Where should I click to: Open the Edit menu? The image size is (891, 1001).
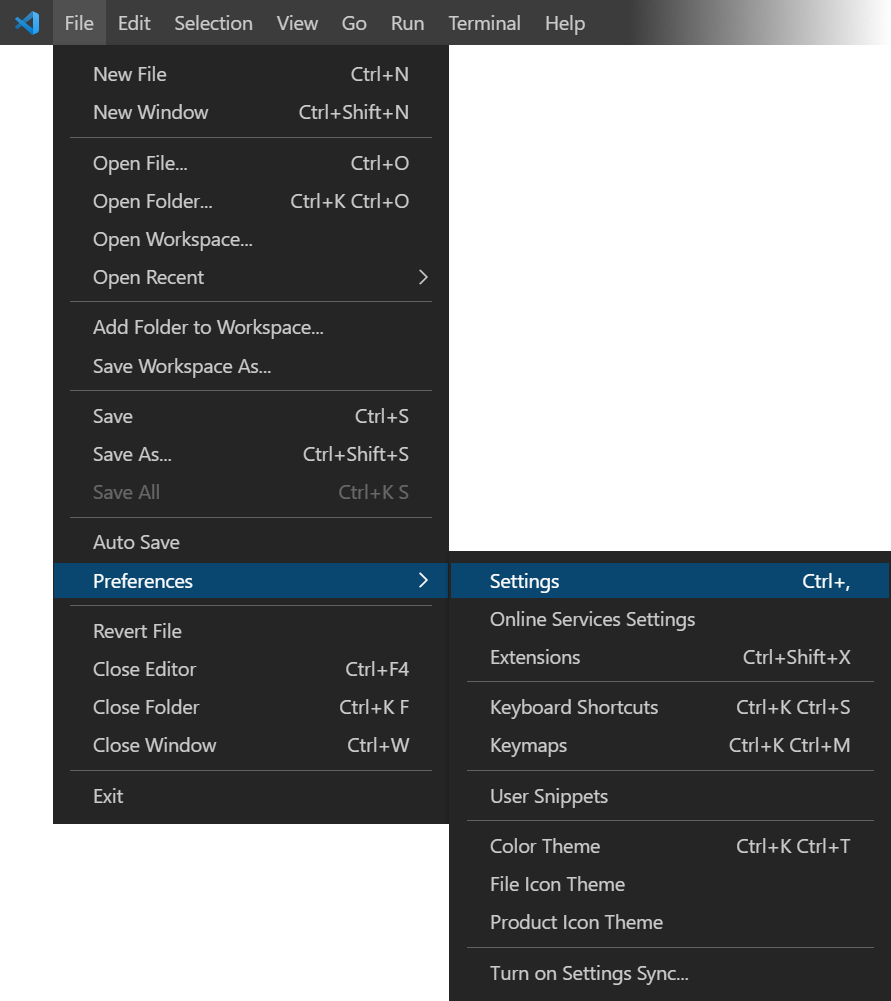(133, 22)
